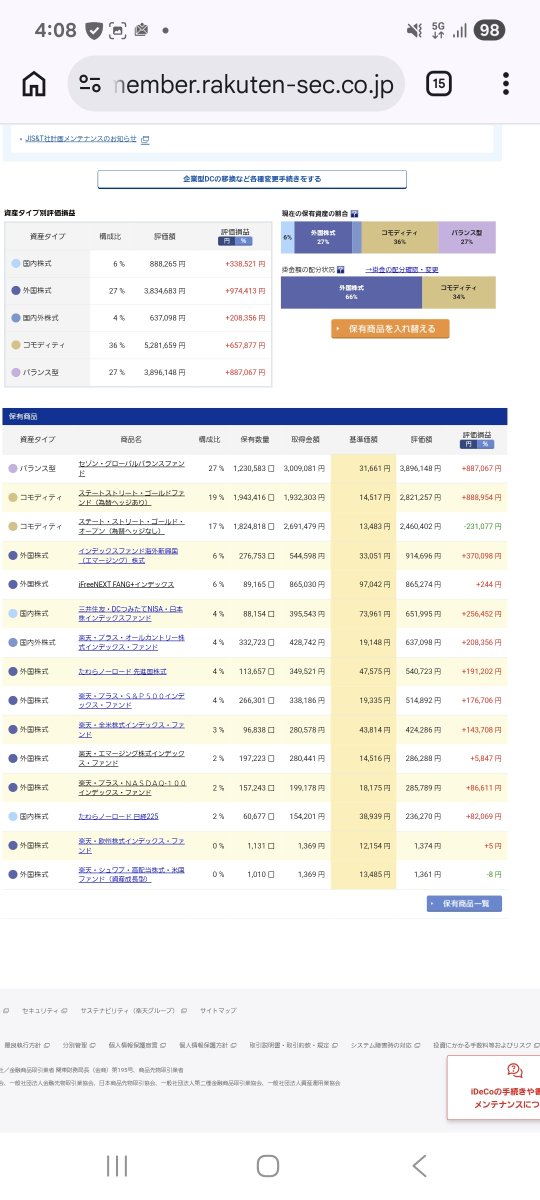
Task: Switch holdings table gains to % display
Action: click(484, 444)
